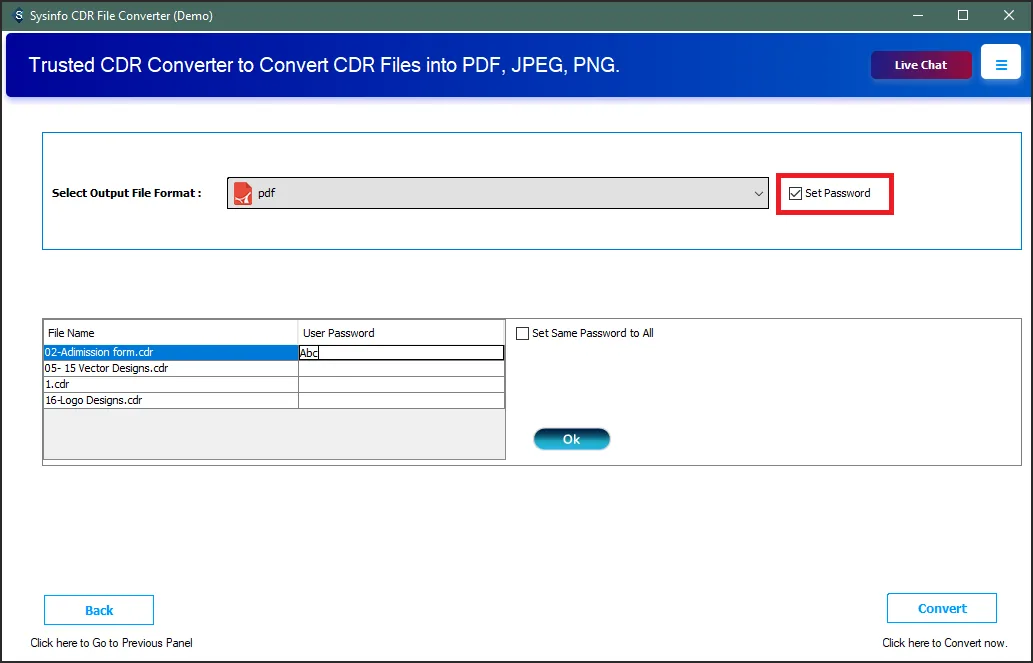
Task: Click the File Name column header
Action: point(171,333)
